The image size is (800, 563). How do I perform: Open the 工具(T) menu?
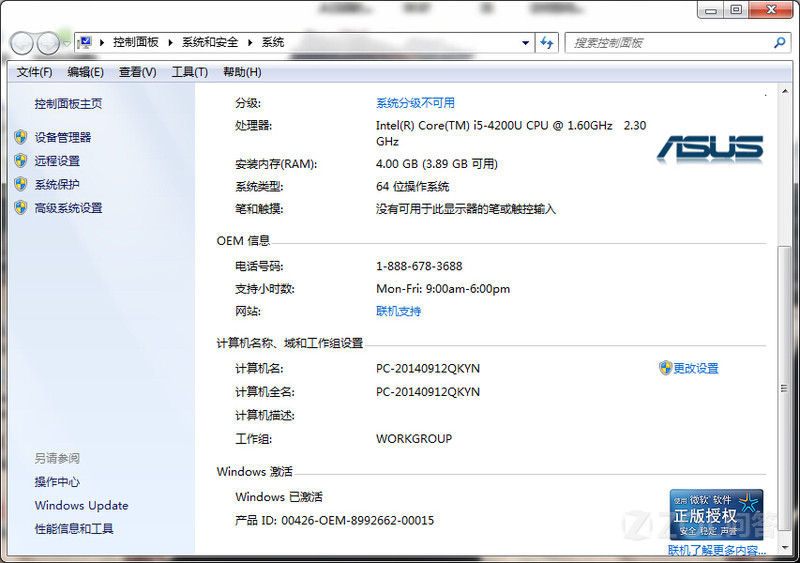pyautogui.click(x=190, y=72)
